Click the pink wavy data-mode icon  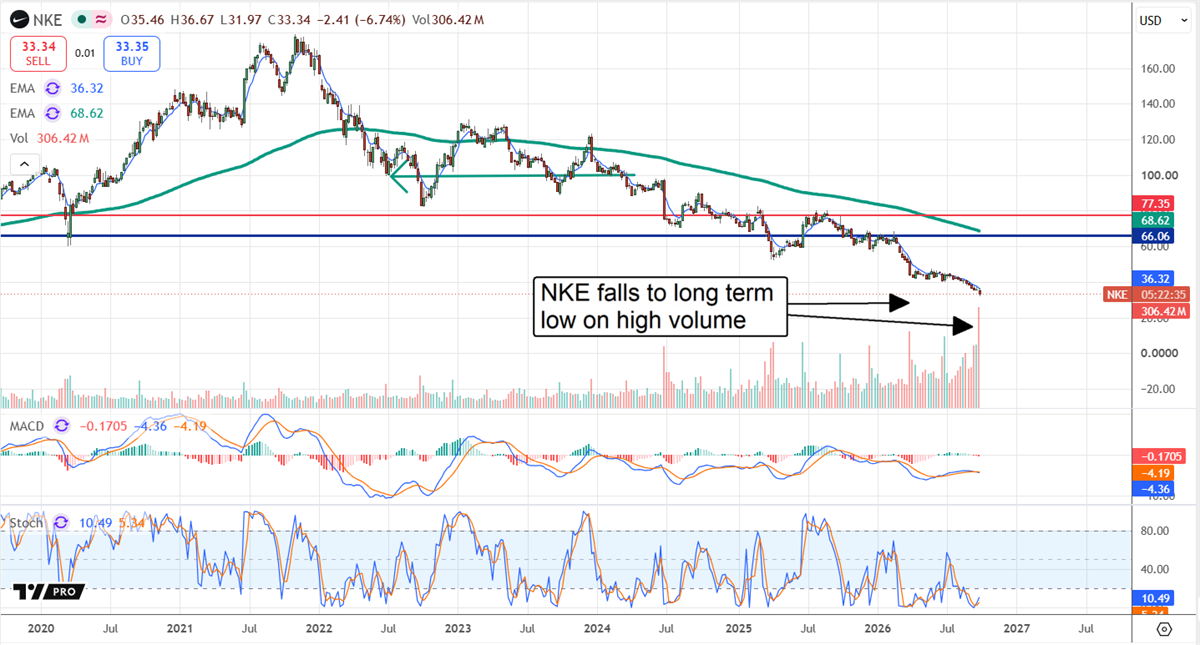point(101,20)
